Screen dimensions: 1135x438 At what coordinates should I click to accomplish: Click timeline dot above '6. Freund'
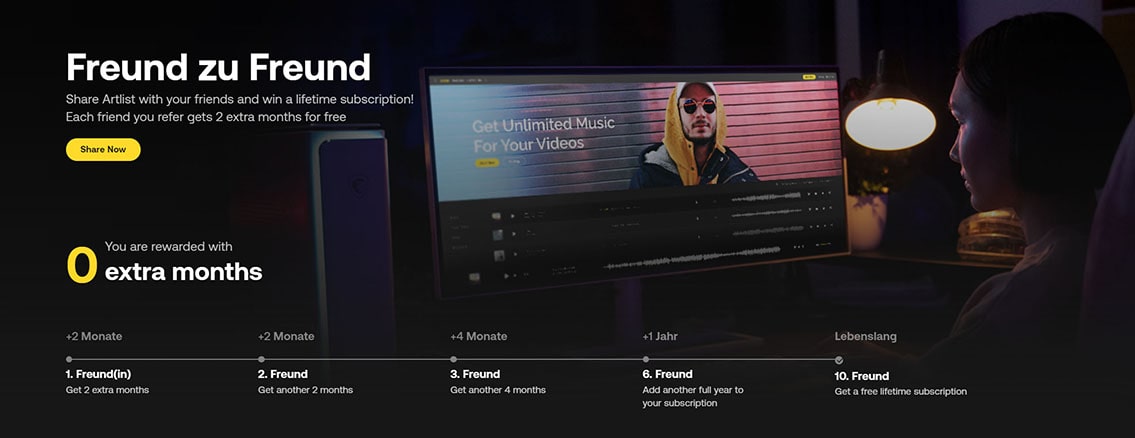(x=646, y=359)
